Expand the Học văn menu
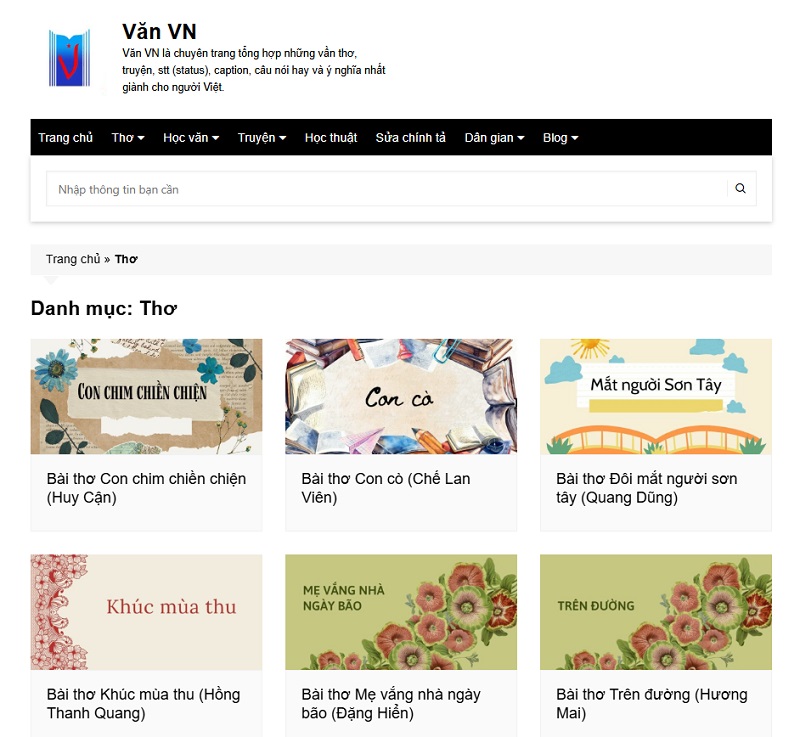800x737 pixels. point(190,138)
